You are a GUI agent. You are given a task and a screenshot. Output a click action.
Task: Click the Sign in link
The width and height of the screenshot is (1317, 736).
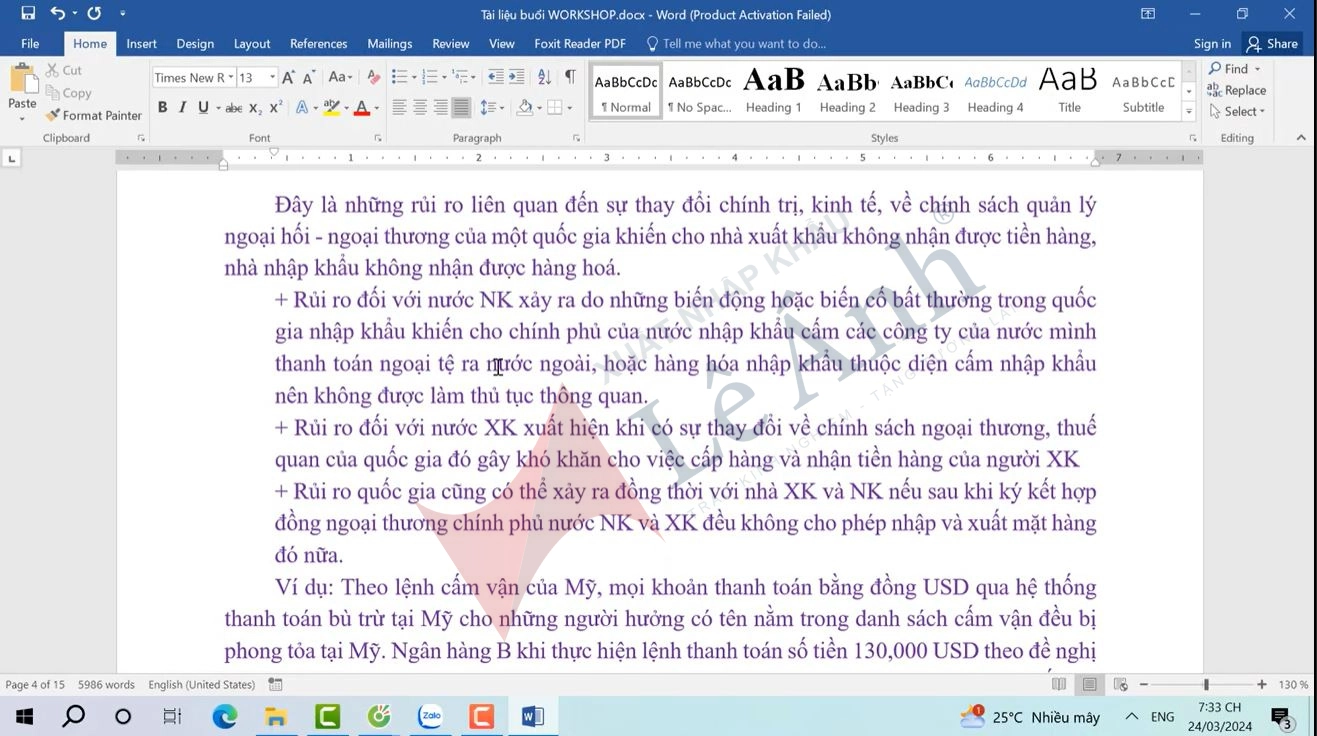(x=1211, y=43)
